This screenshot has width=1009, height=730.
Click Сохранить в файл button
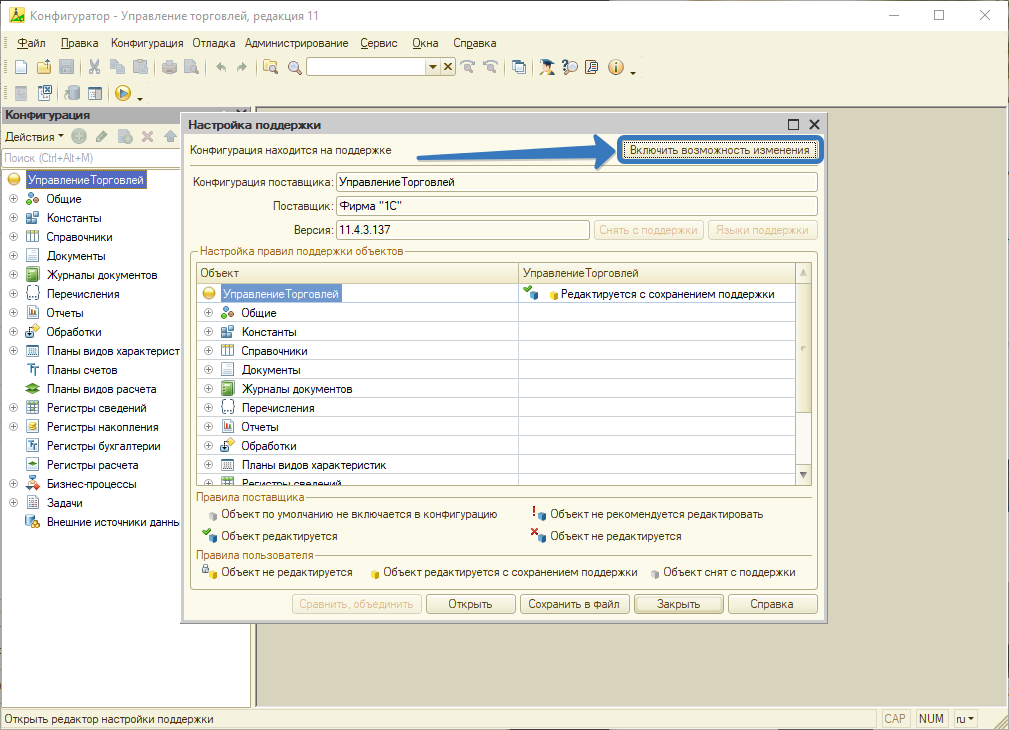573,604
